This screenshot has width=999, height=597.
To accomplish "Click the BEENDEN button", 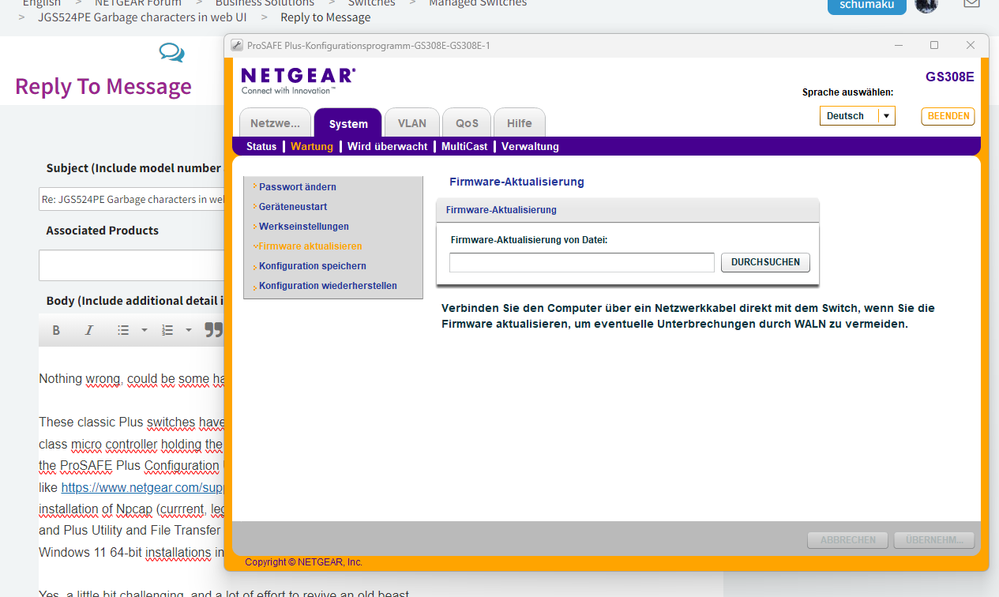I will click(948, 116).
